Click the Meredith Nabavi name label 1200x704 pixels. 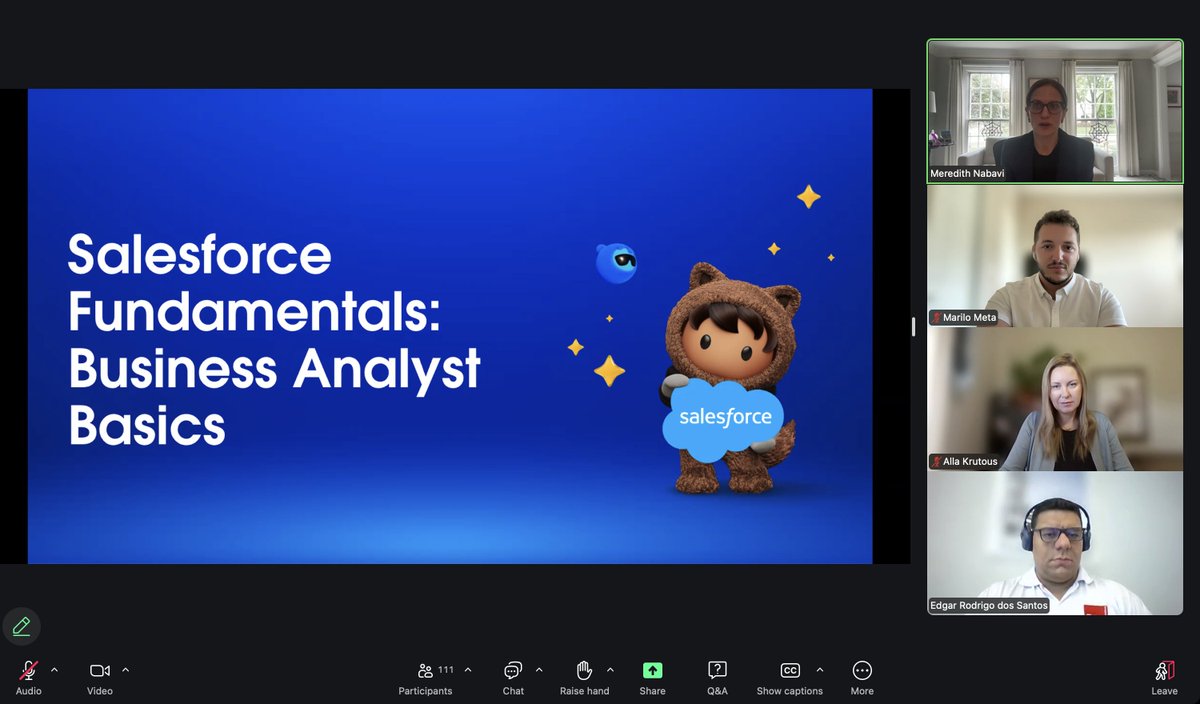click(968, 173)
